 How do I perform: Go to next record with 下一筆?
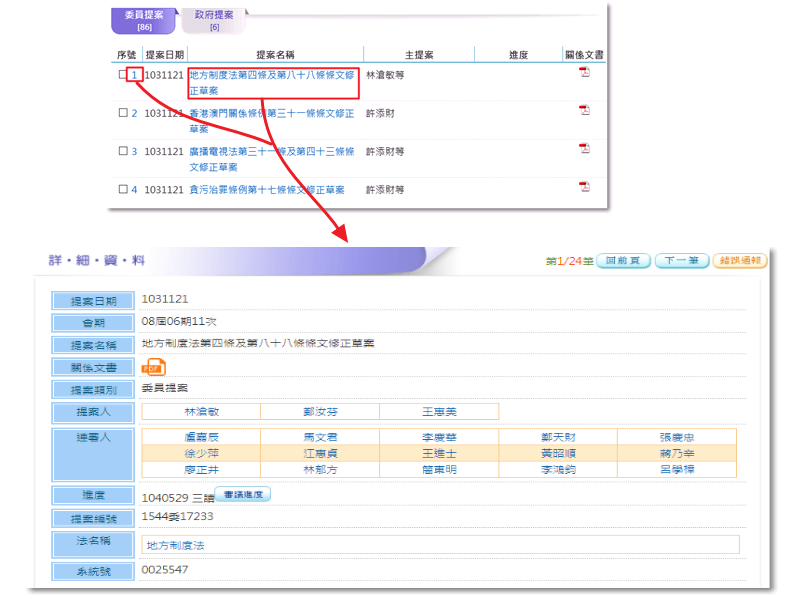tap(682, 261)
